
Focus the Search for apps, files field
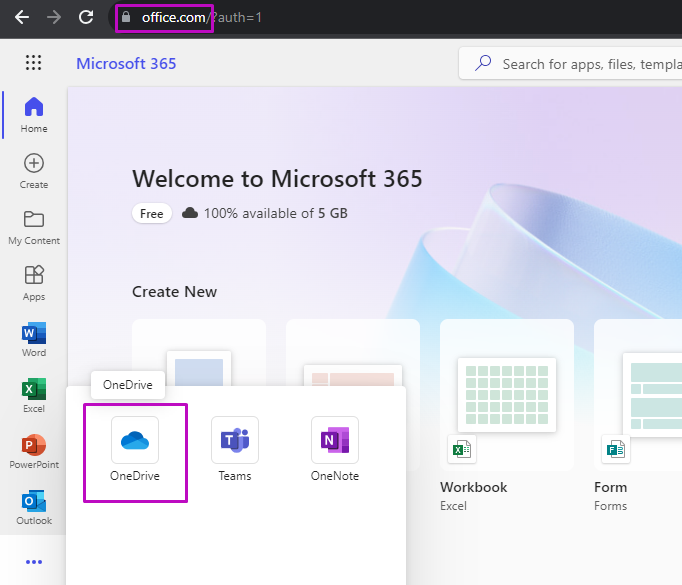pyautogui.click(x=571, y=64)
